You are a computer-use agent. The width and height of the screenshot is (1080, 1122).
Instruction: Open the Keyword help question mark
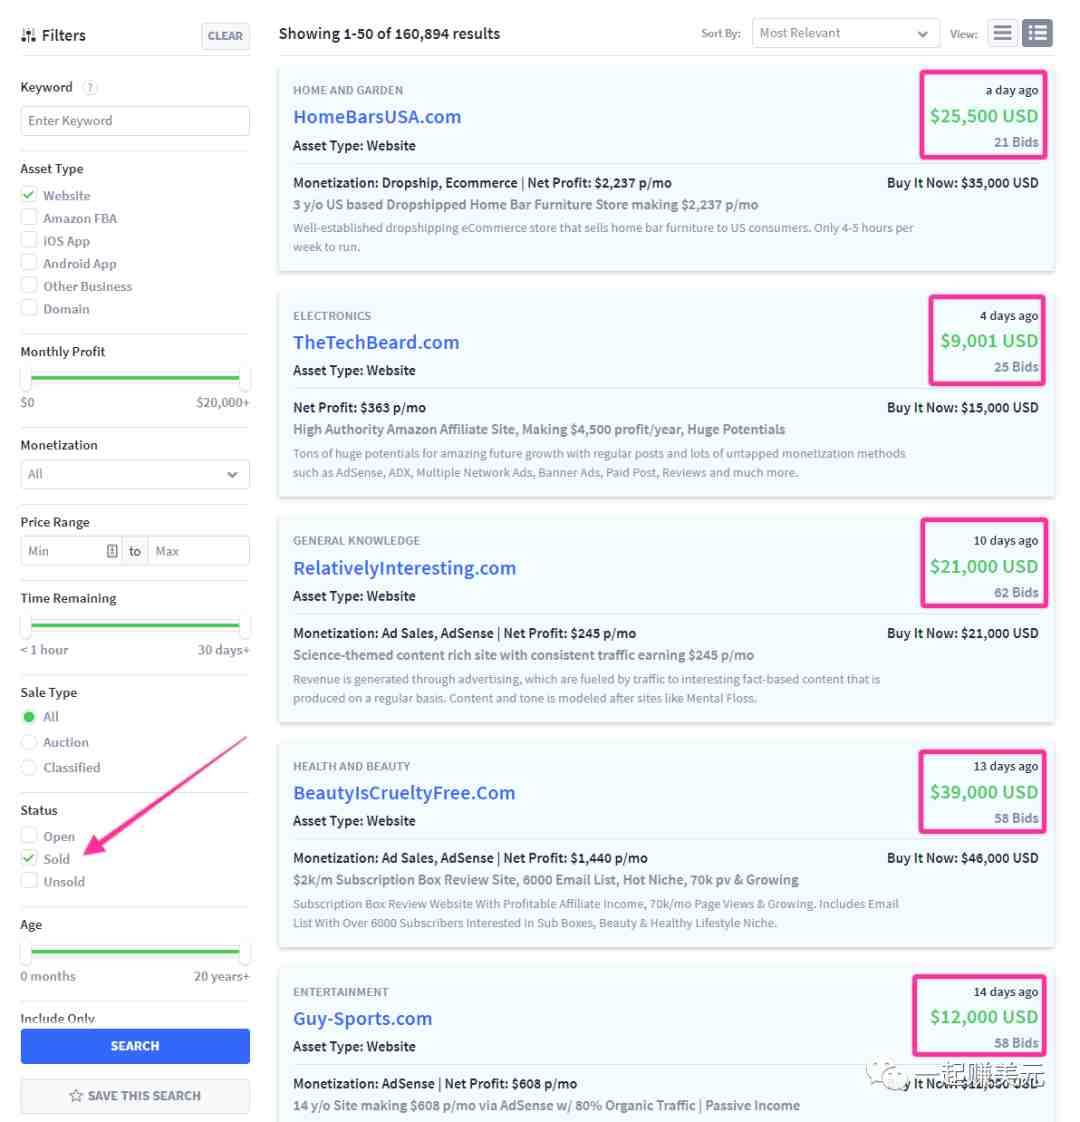(90, 87)
